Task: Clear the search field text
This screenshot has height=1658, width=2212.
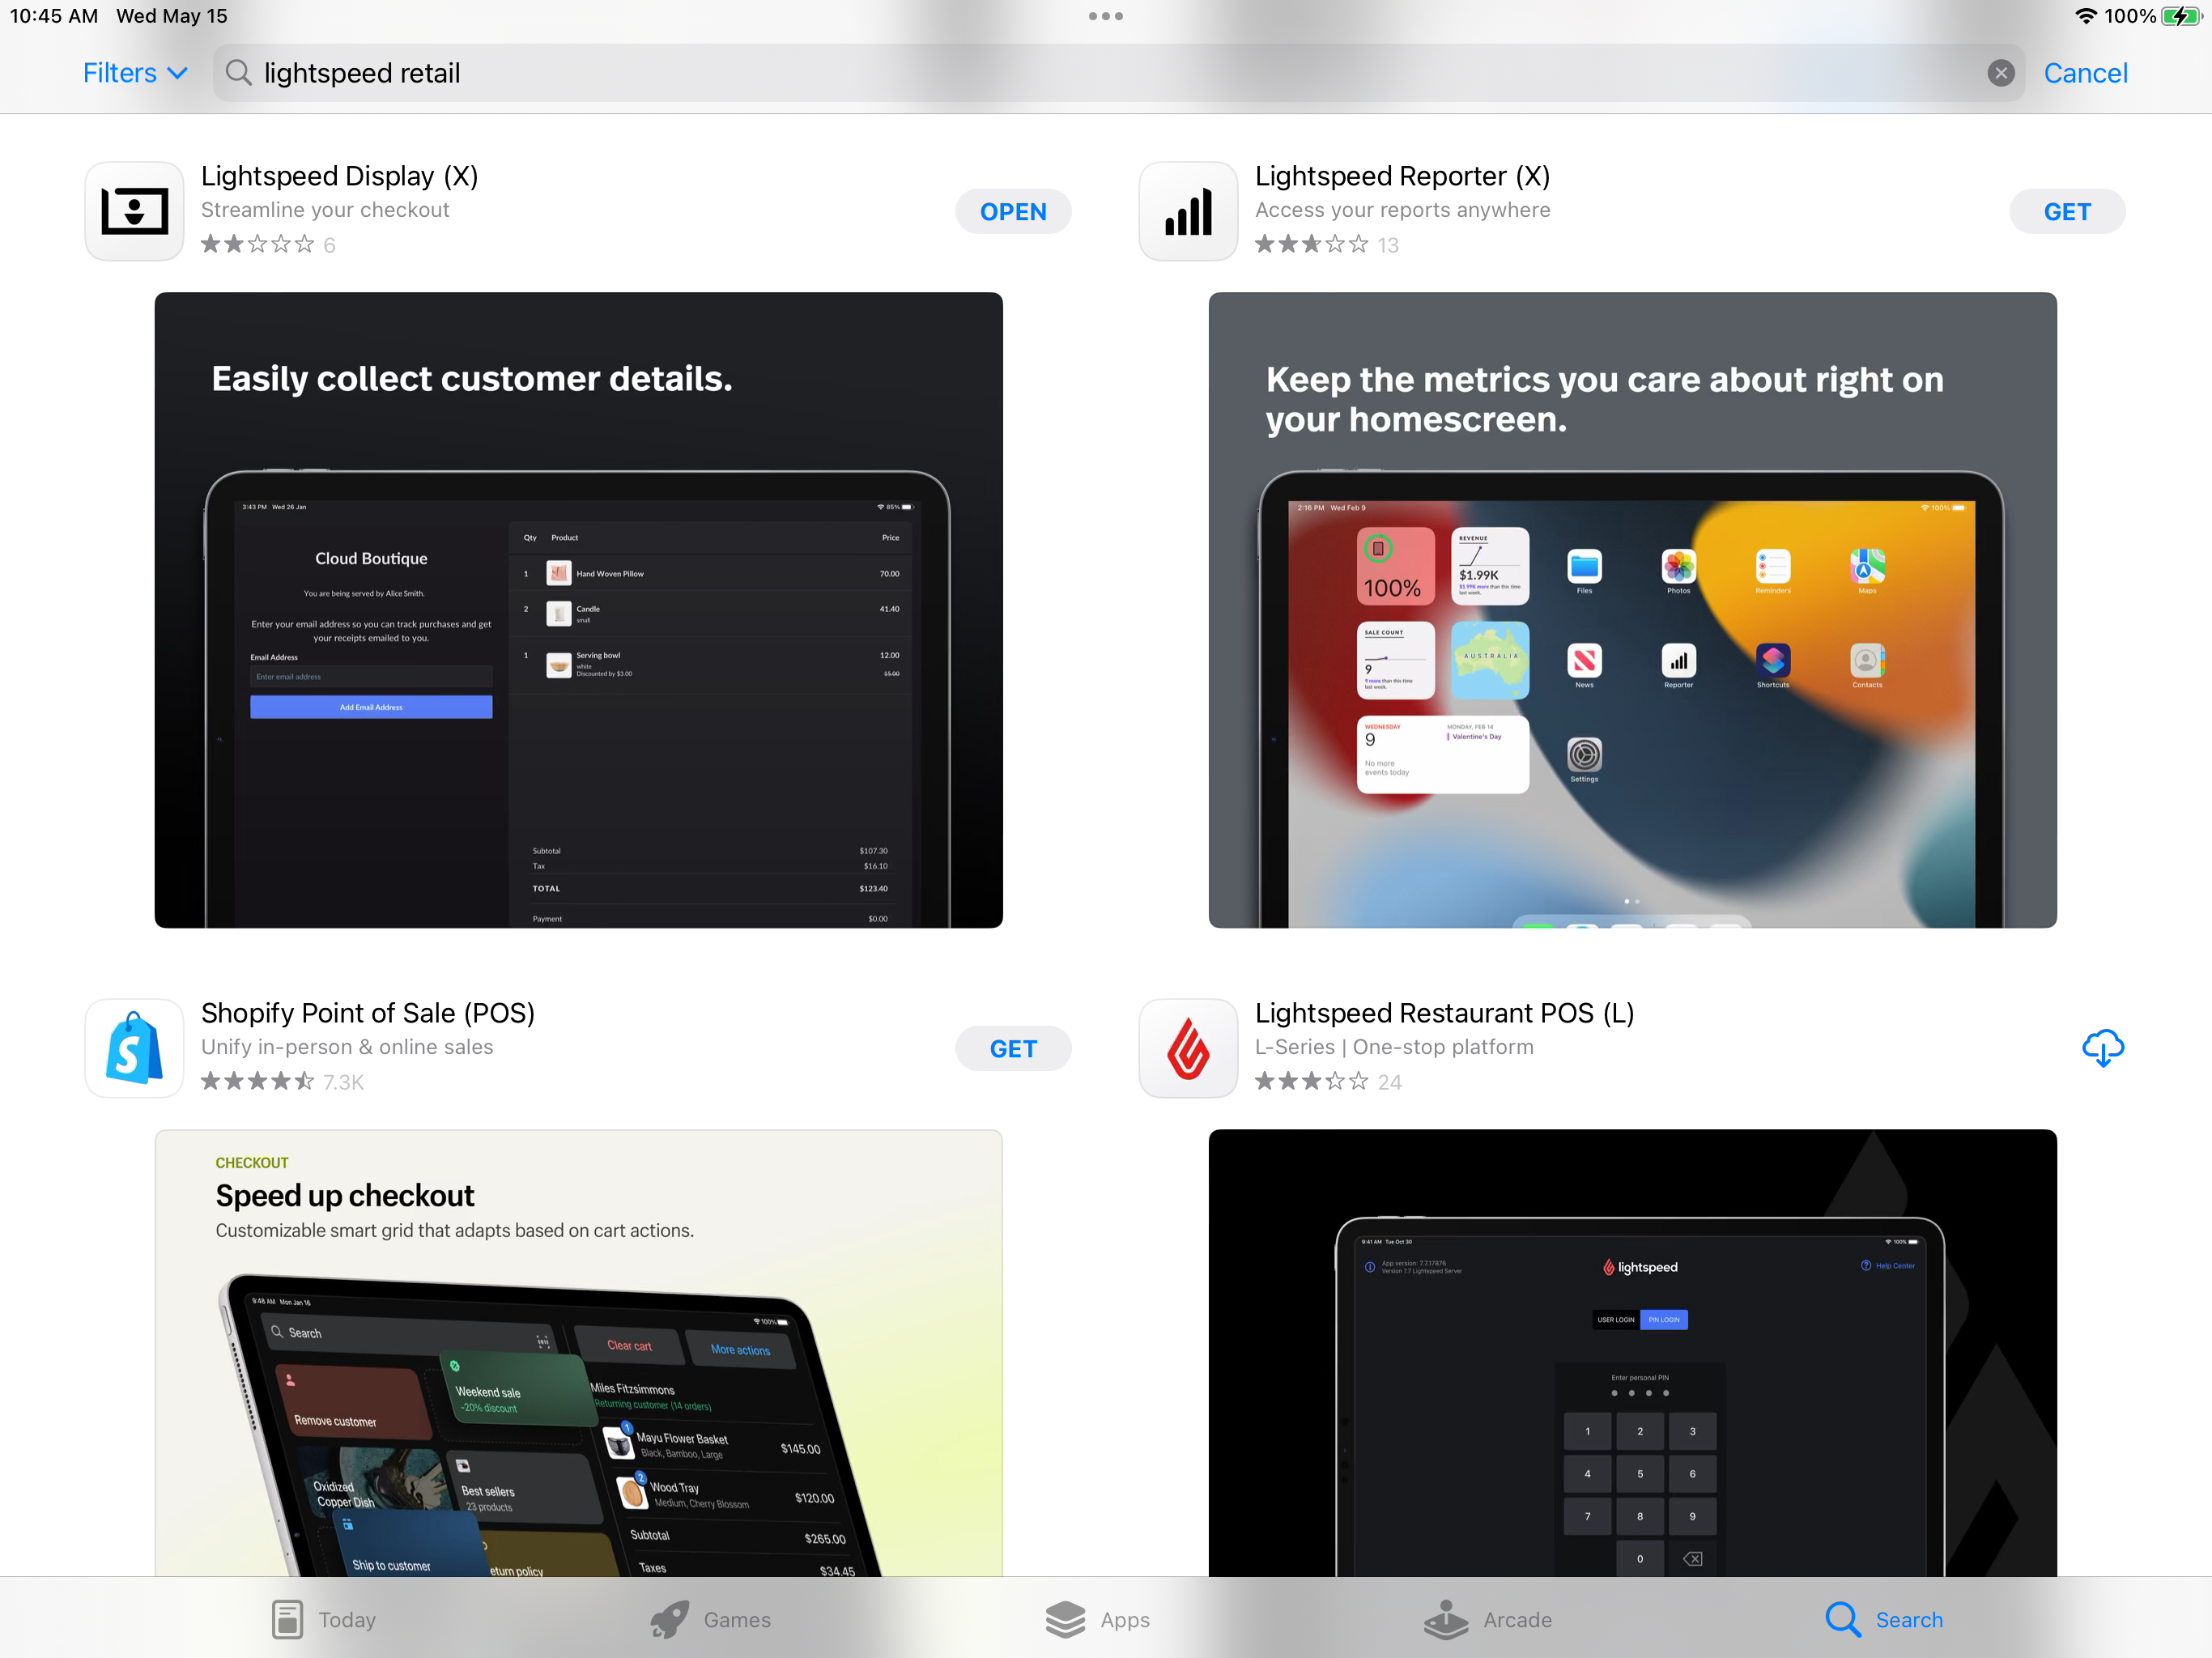Action: (2000, 73)
